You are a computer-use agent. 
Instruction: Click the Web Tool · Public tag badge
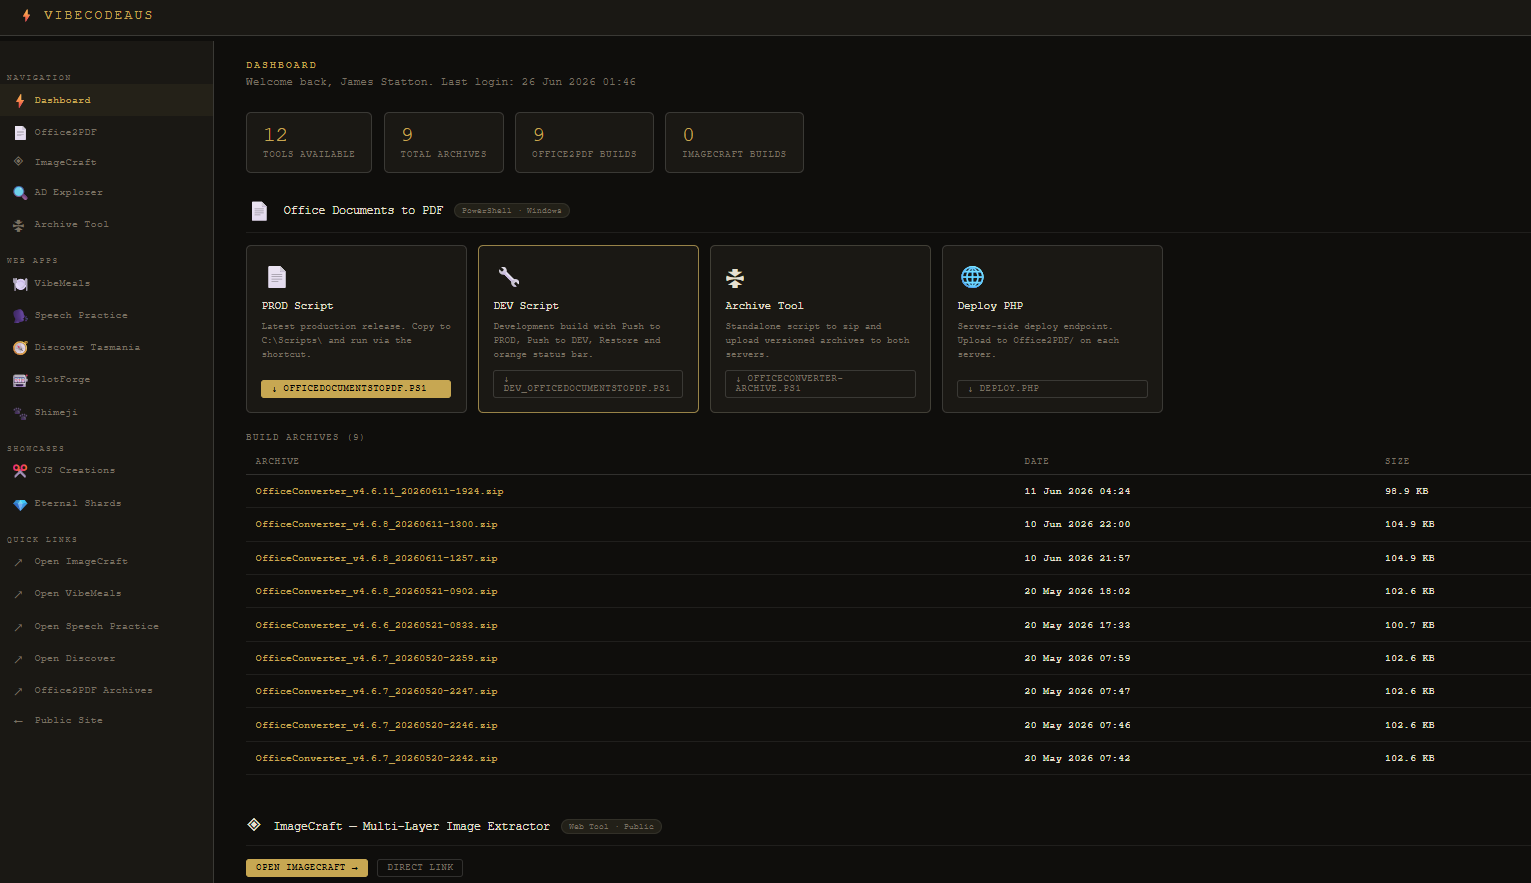(x=611, y=827)
